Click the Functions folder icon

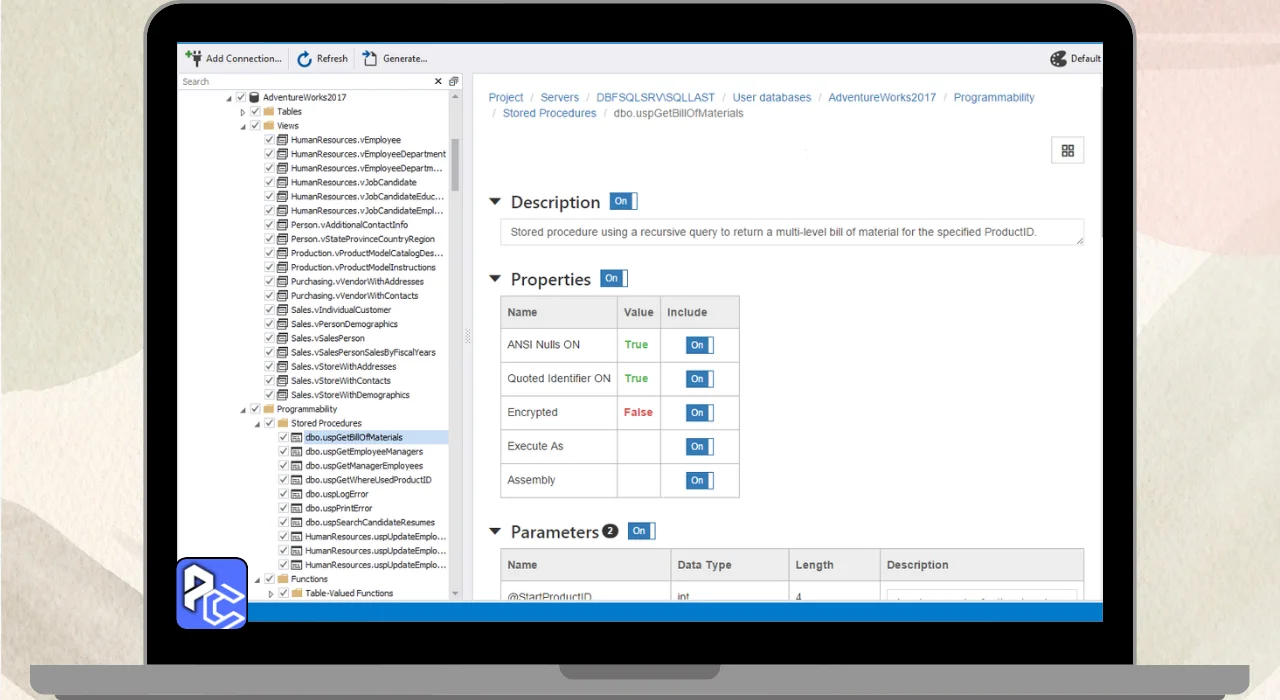click(283, 578)
